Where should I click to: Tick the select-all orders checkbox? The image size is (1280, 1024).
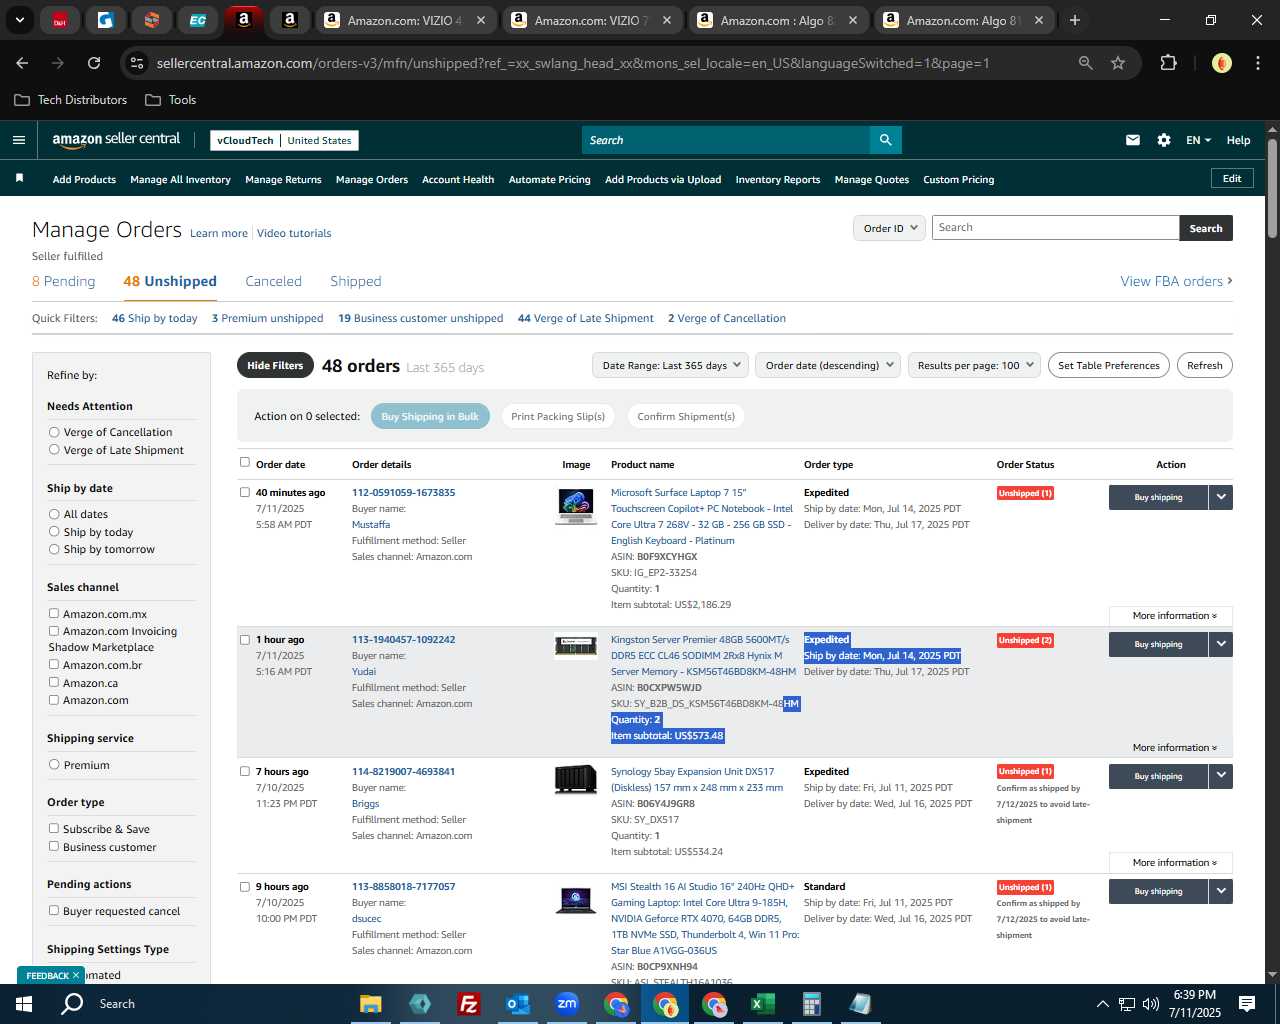pos(245,462)
